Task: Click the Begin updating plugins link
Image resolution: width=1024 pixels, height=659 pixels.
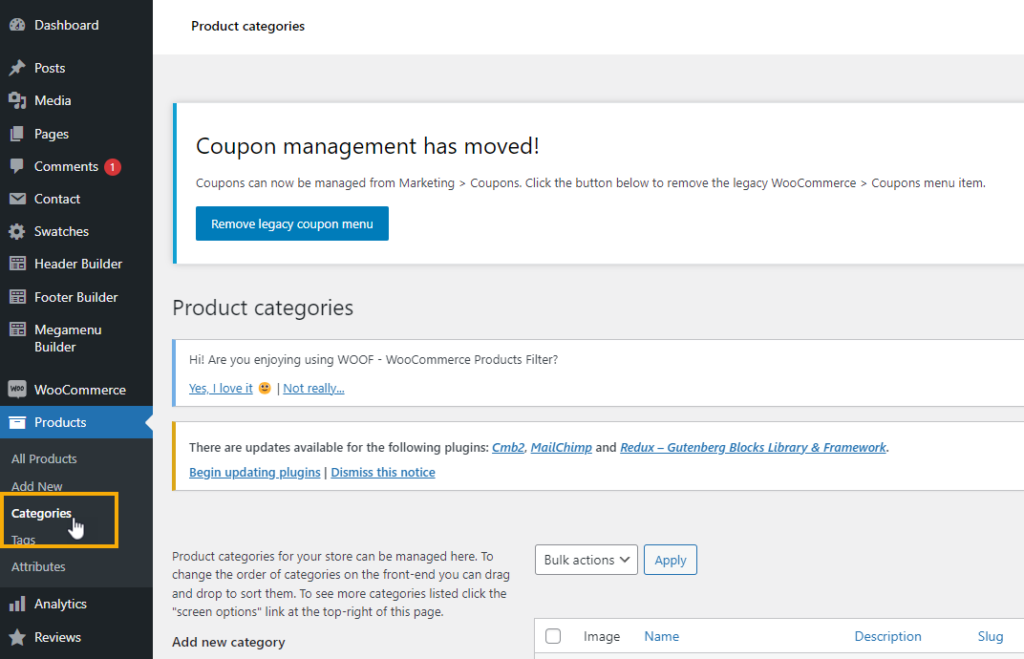Action: point(254,472)
